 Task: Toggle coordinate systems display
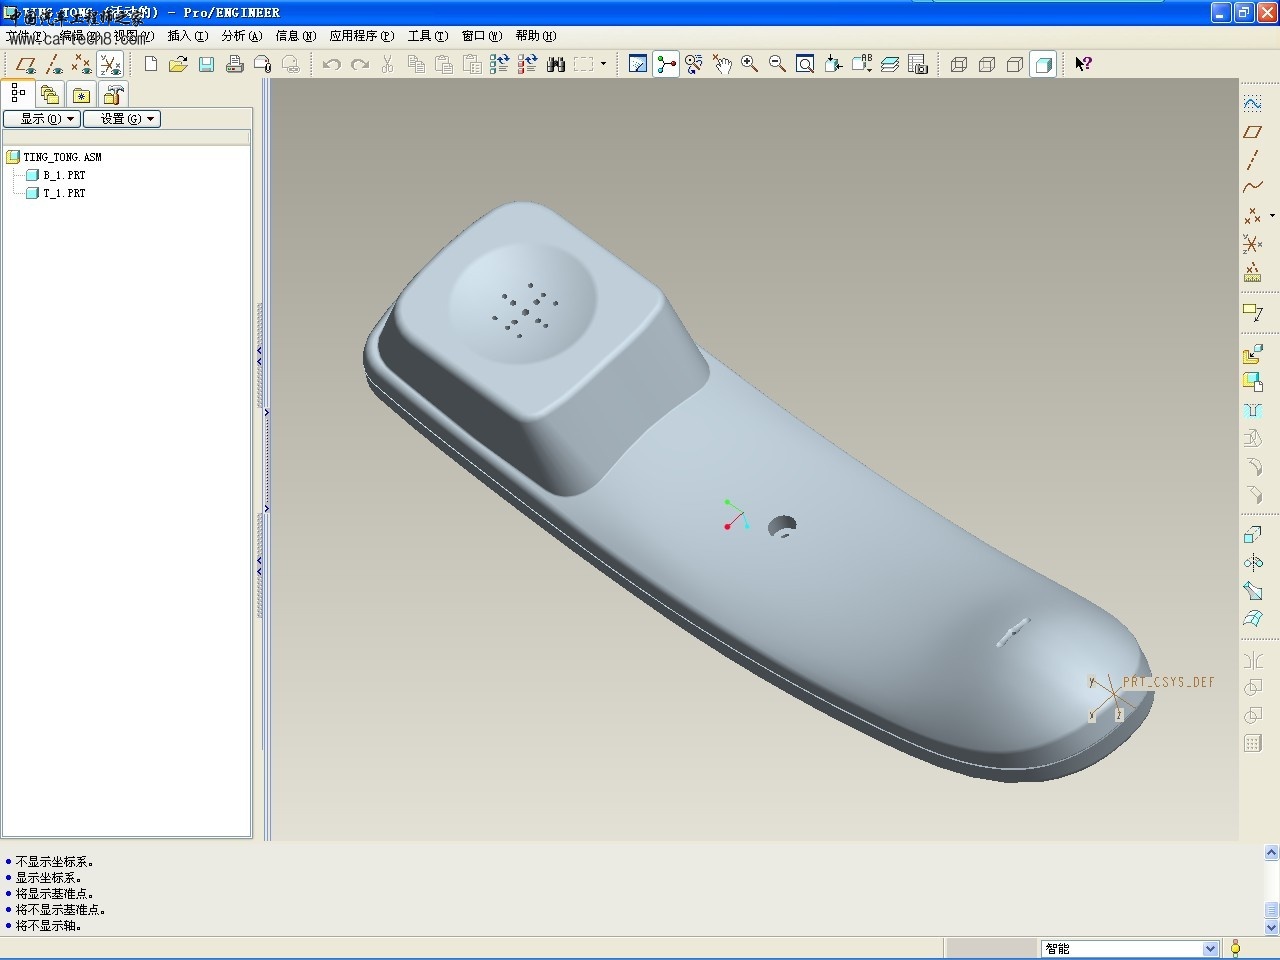(x=110, y=65)
